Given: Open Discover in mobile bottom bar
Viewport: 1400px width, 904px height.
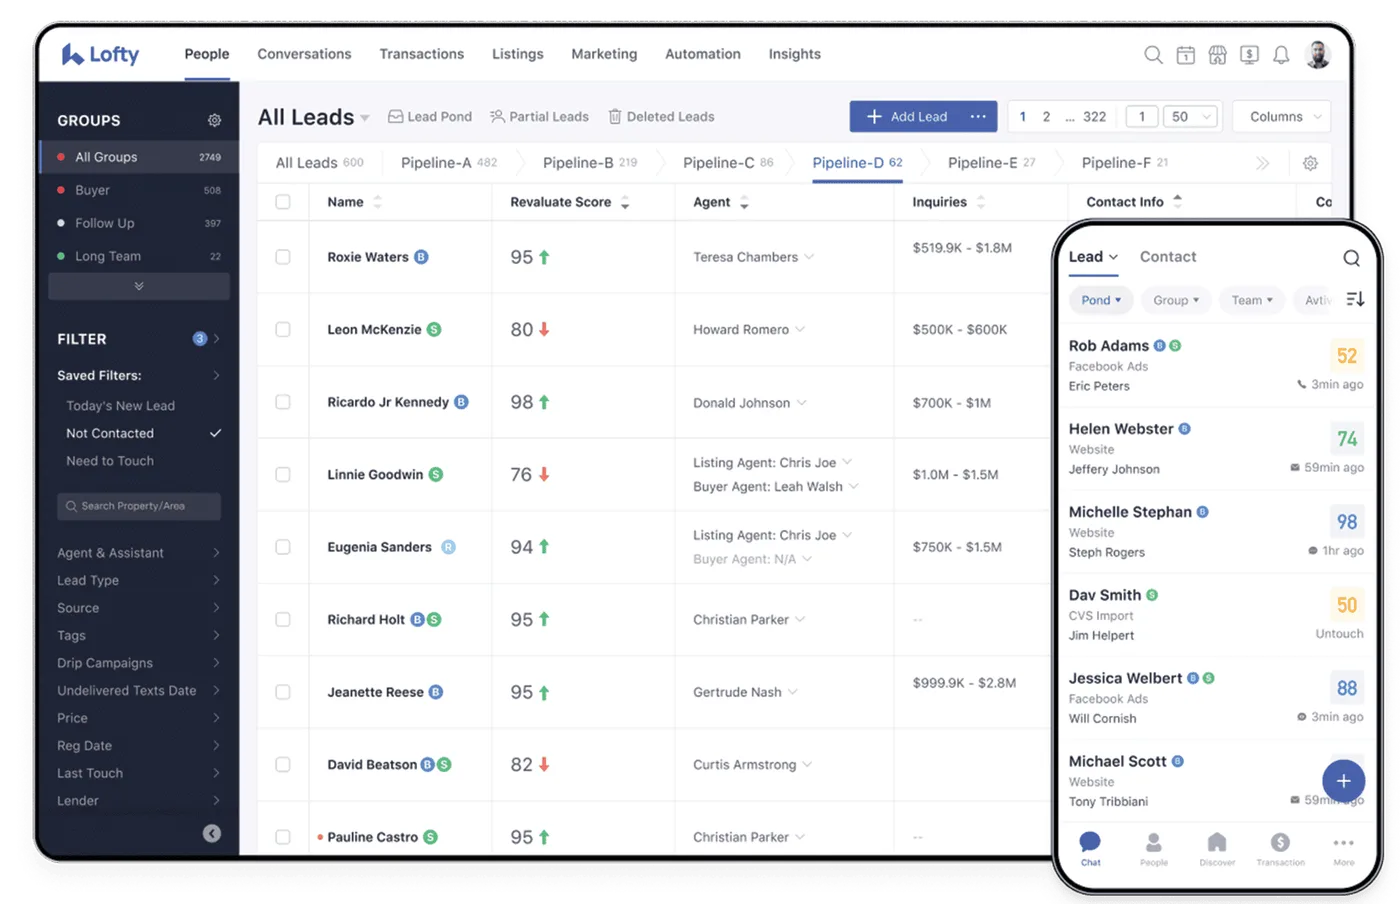Looking at the screenshot, I should tap(1217, 848).
